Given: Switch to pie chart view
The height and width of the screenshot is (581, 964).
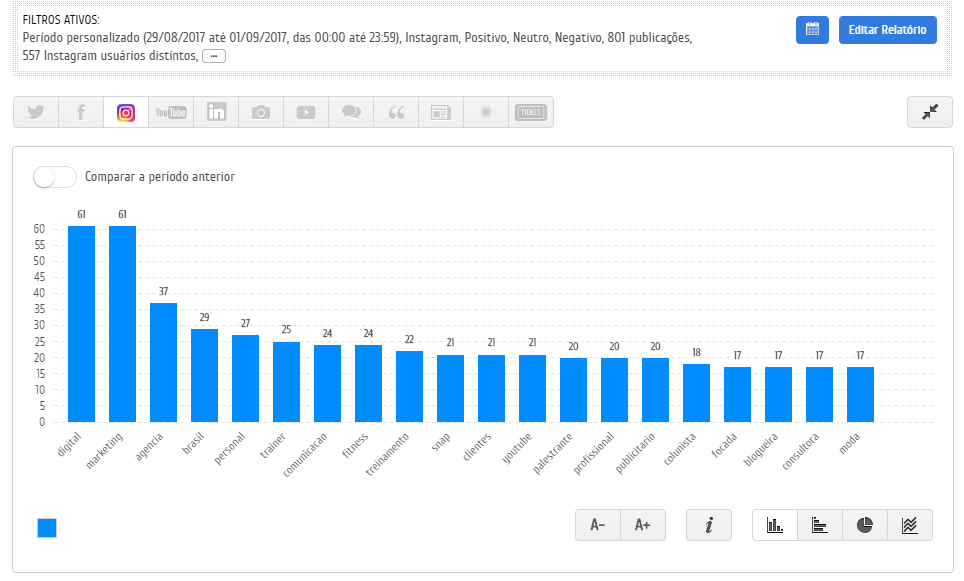Looking at the screenshot, I should (x=865, y=525).
